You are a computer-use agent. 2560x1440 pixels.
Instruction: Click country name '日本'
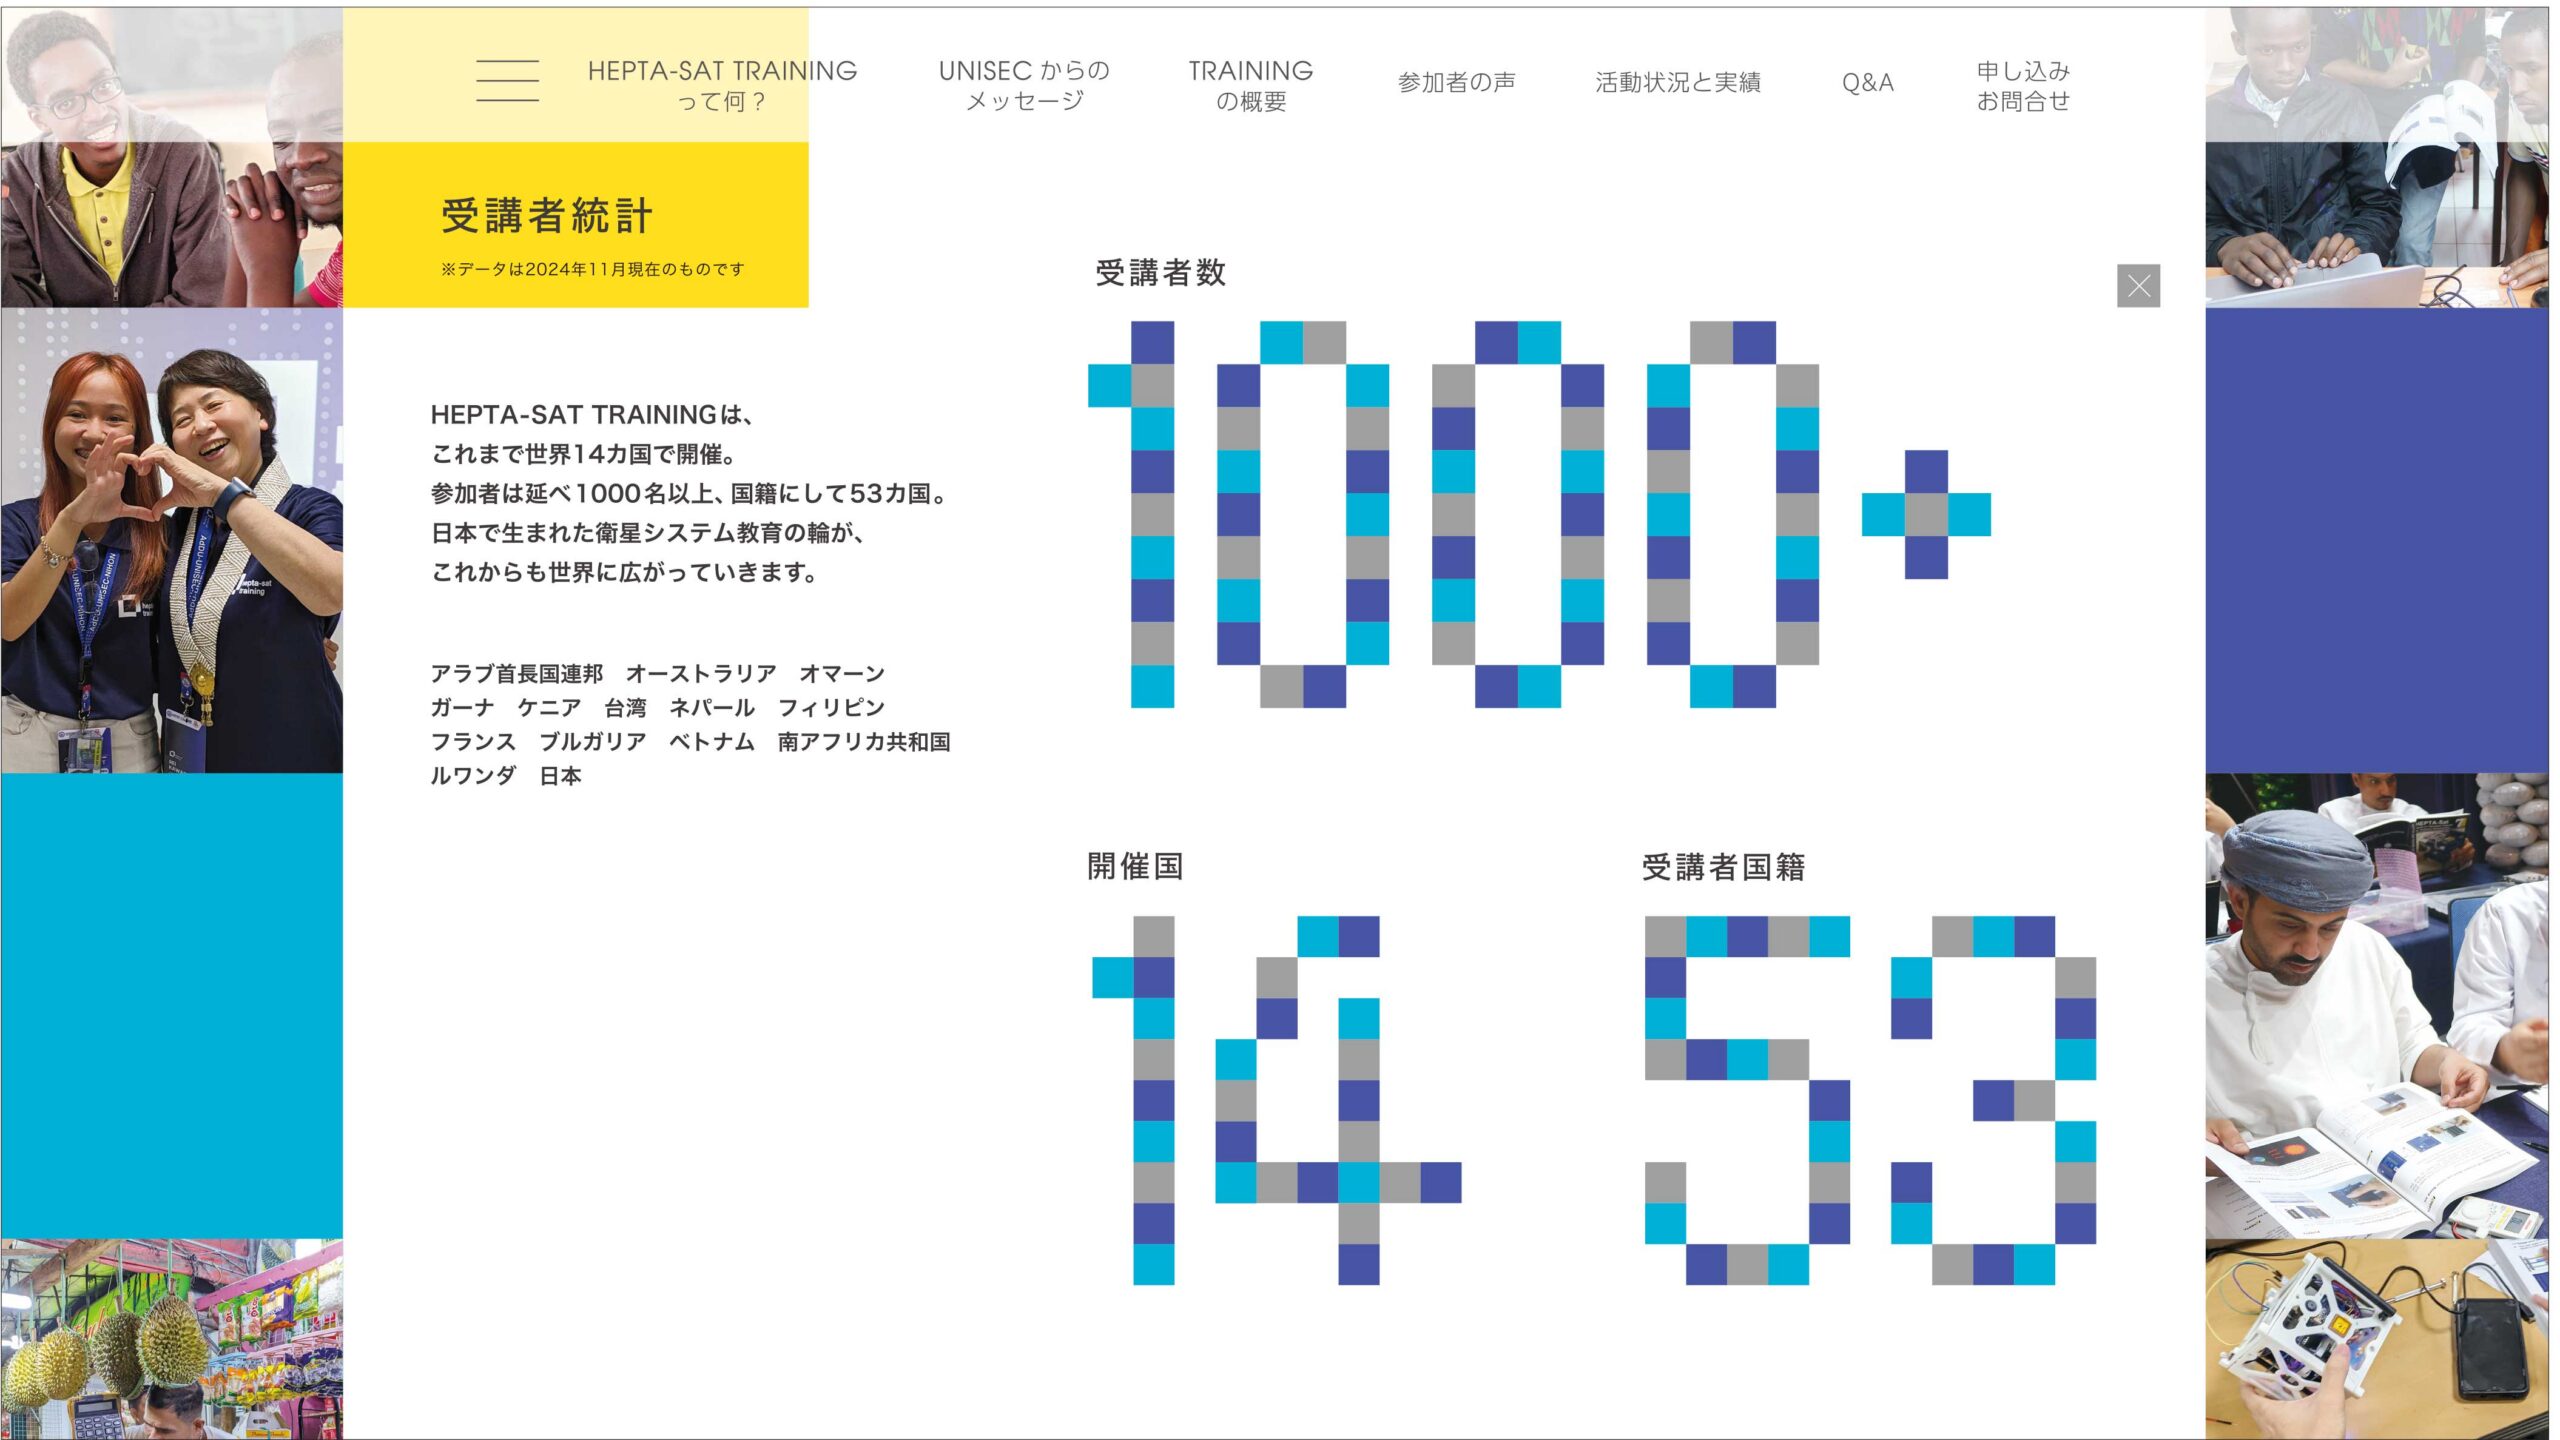click(560, 776)
